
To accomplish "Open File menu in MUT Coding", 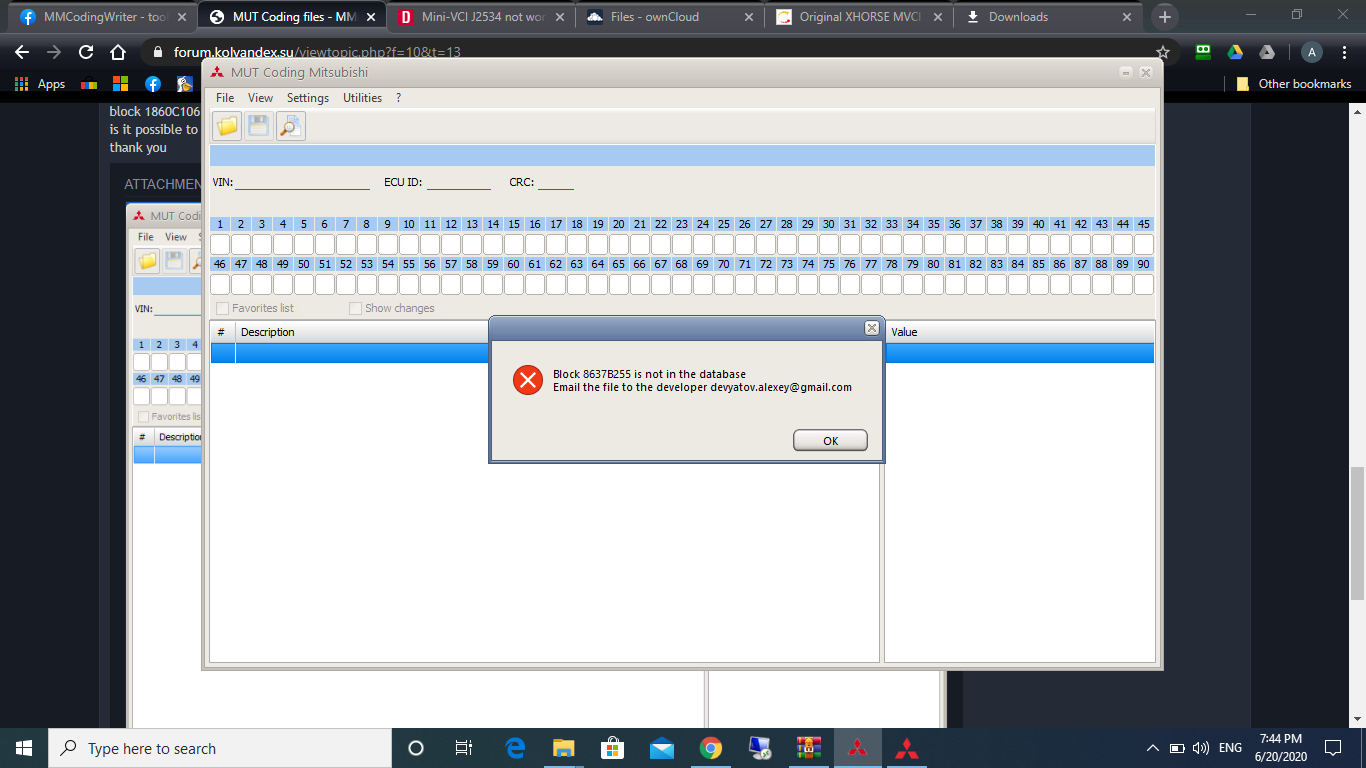I will tap(225, 98).
